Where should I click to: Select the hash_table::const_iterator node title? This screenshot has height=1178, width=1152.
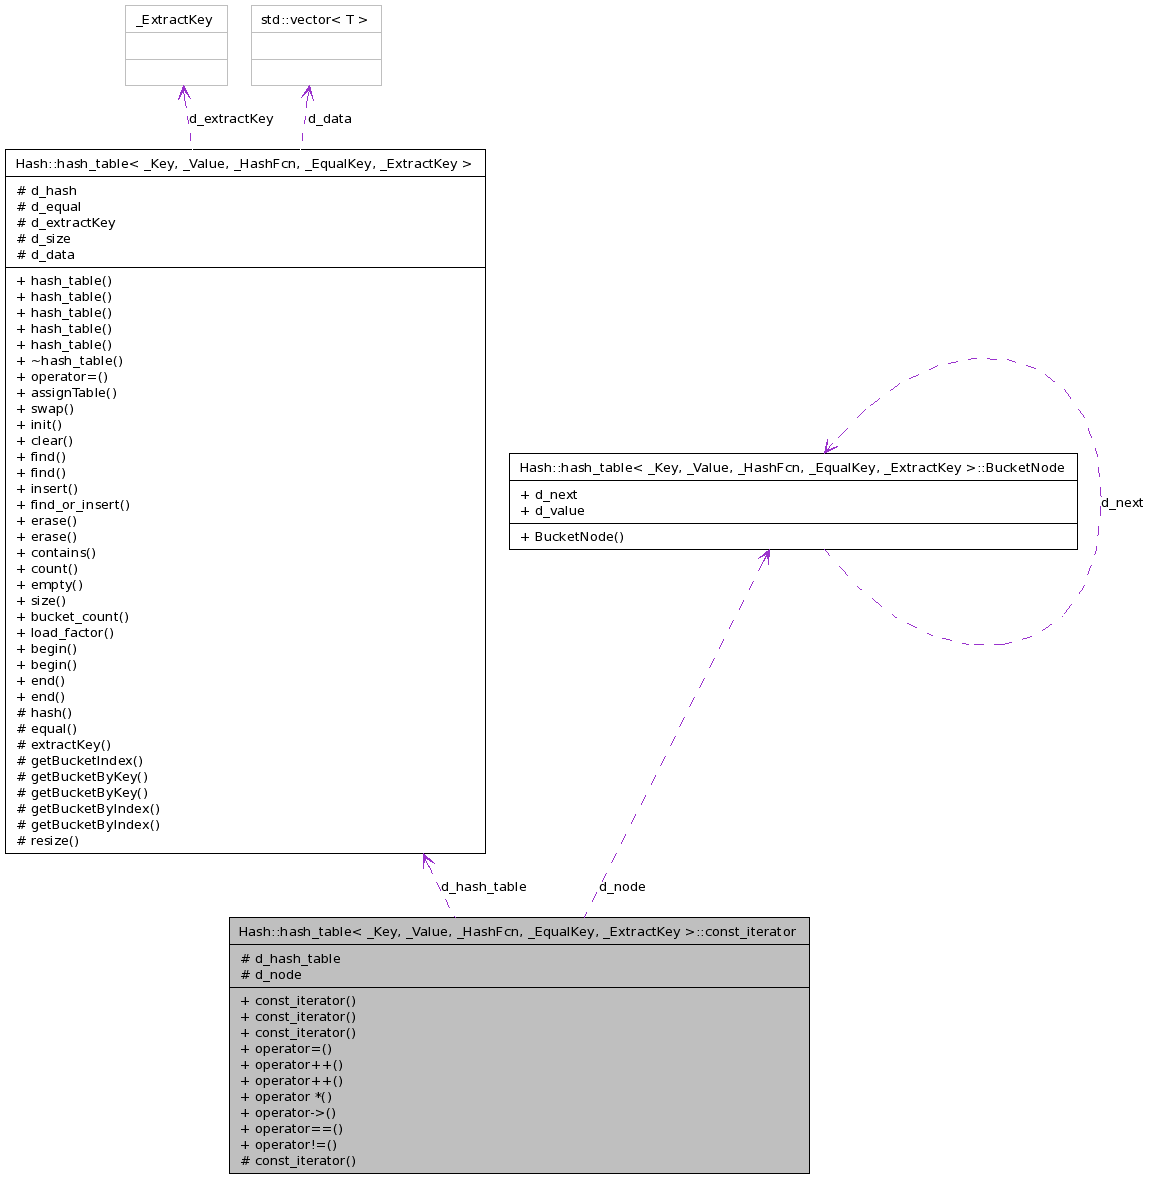pyautogui.click(x=518, y=932)
